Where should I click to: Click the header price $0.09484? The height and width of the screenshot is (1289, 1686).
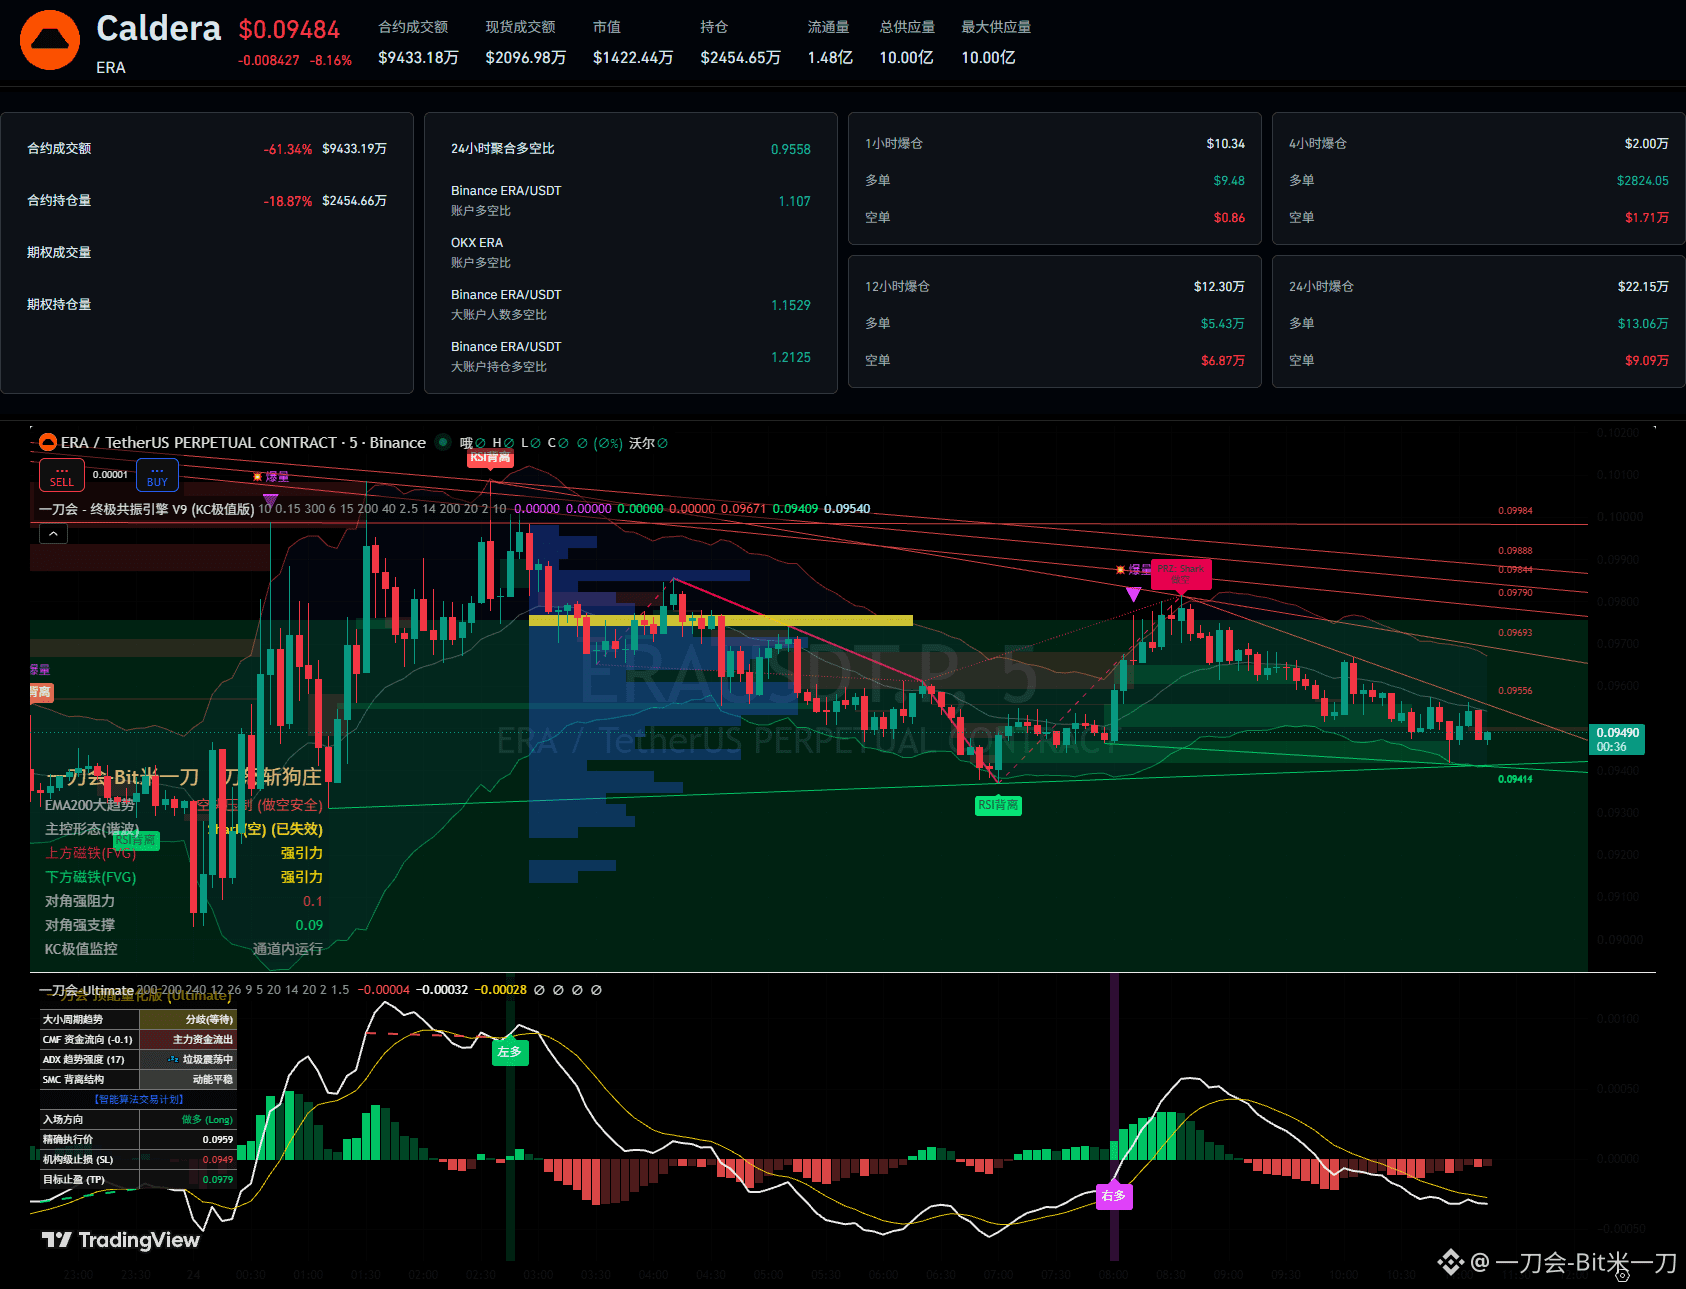coord(289,30)
